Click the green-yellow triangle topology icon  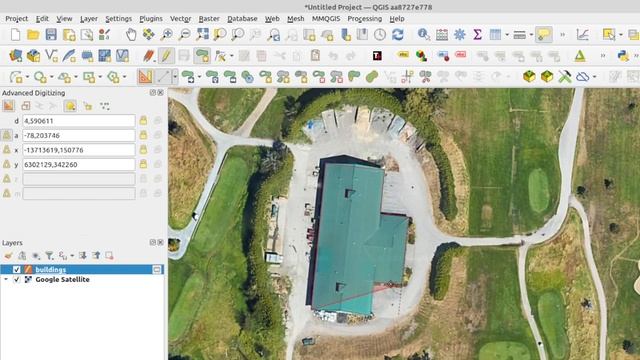coord(580,56)
